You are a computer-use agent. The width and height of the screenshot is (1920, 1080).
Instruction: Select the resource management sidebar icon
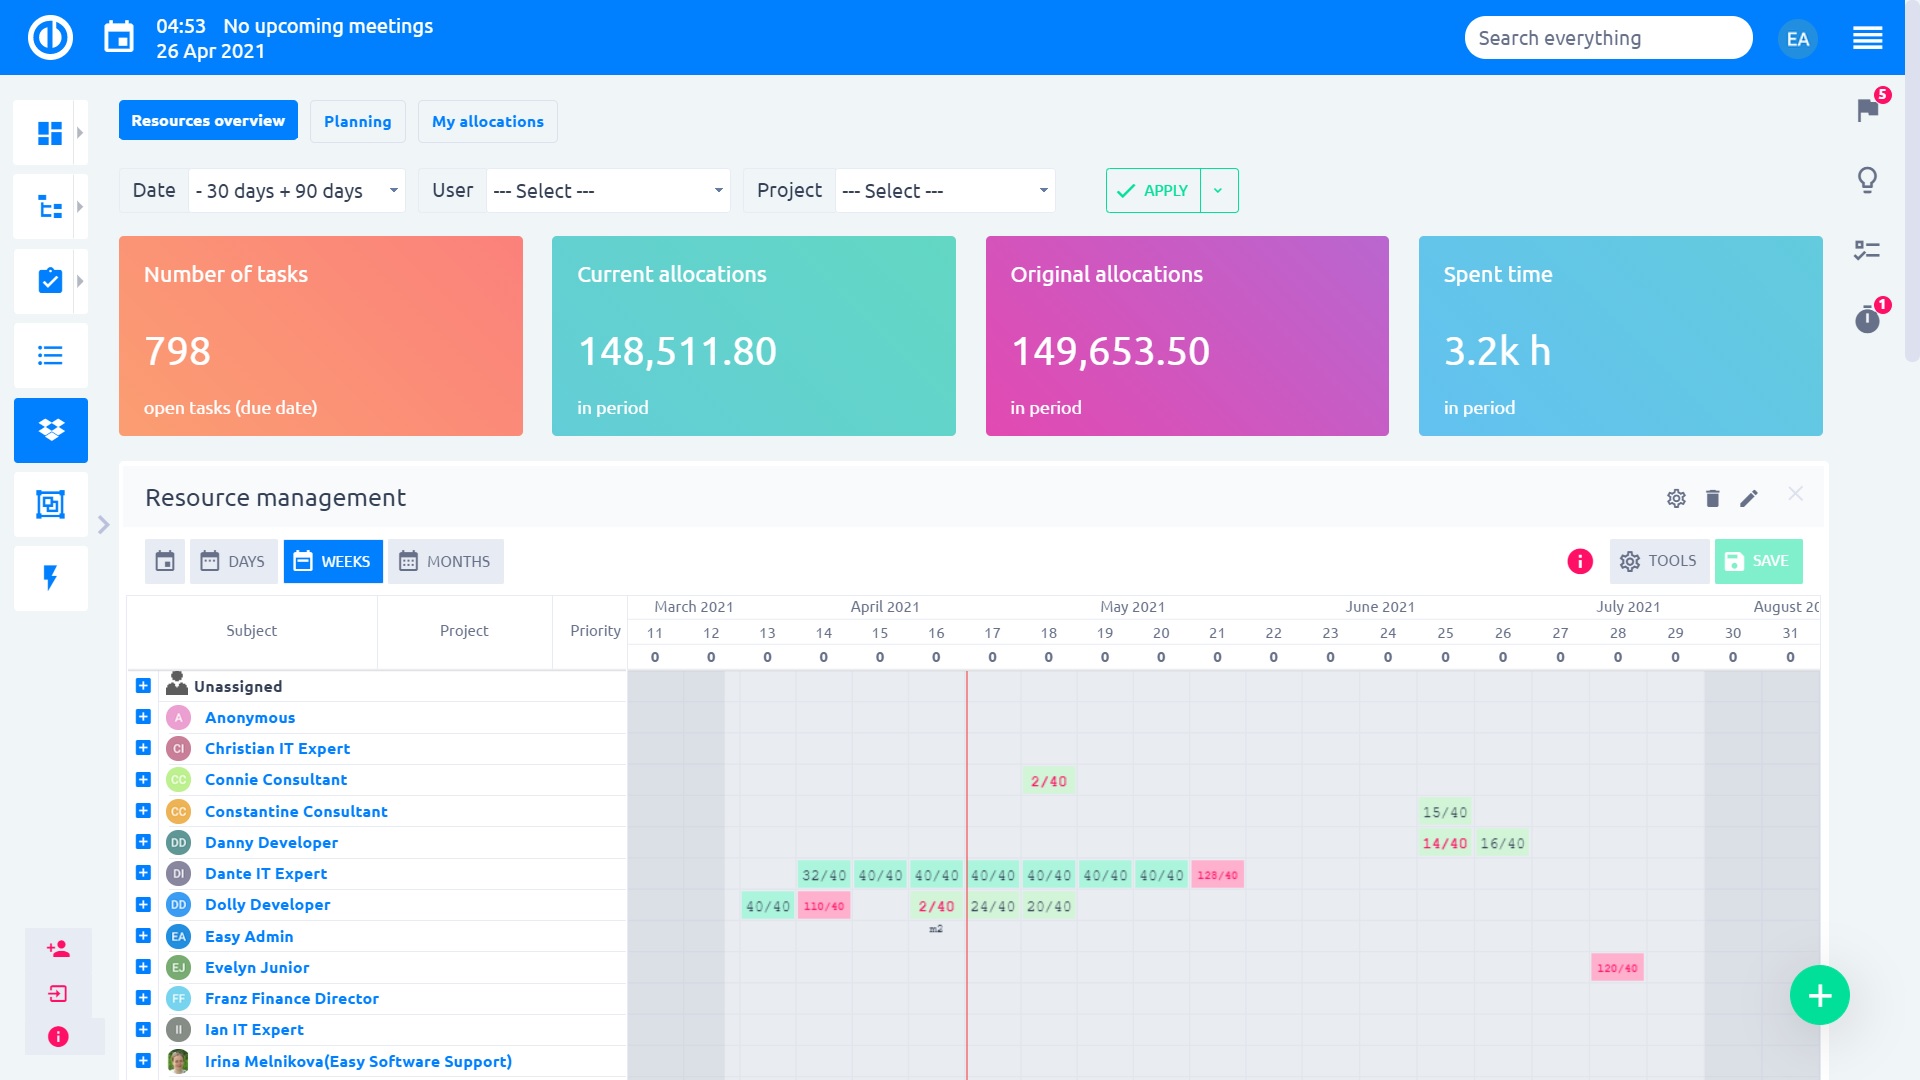pyautogui.click(x=51, y=430)
